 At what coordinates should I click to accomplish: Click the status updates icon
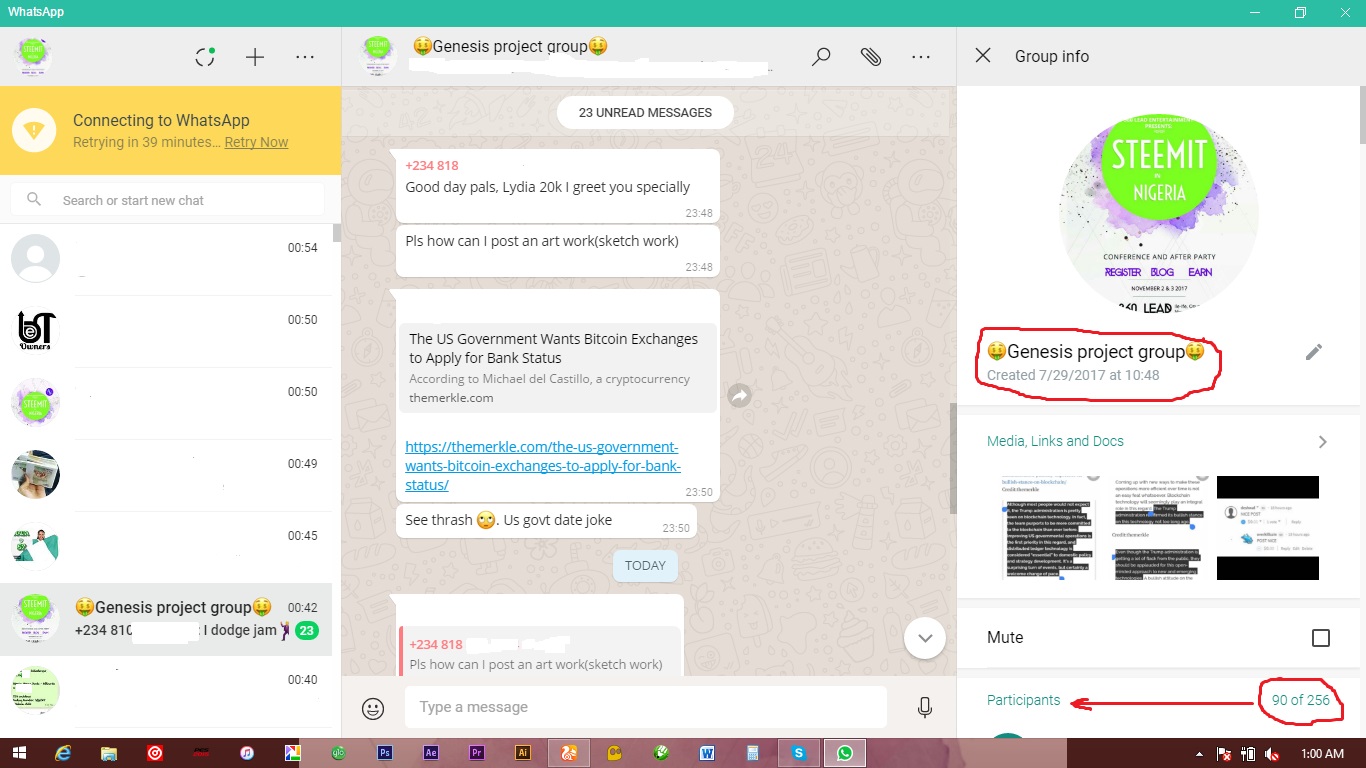(x=205, y=57)
